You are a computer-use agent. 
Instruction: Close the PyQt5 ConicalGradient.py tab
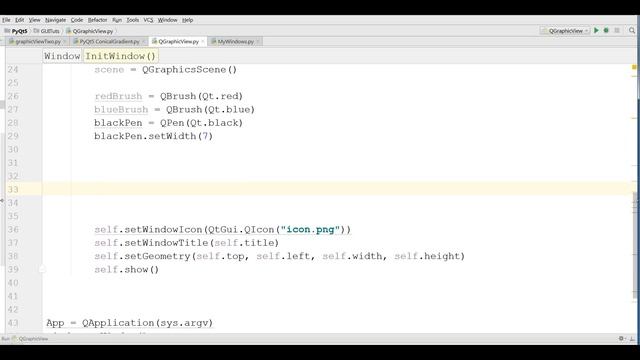coord(144,42)
